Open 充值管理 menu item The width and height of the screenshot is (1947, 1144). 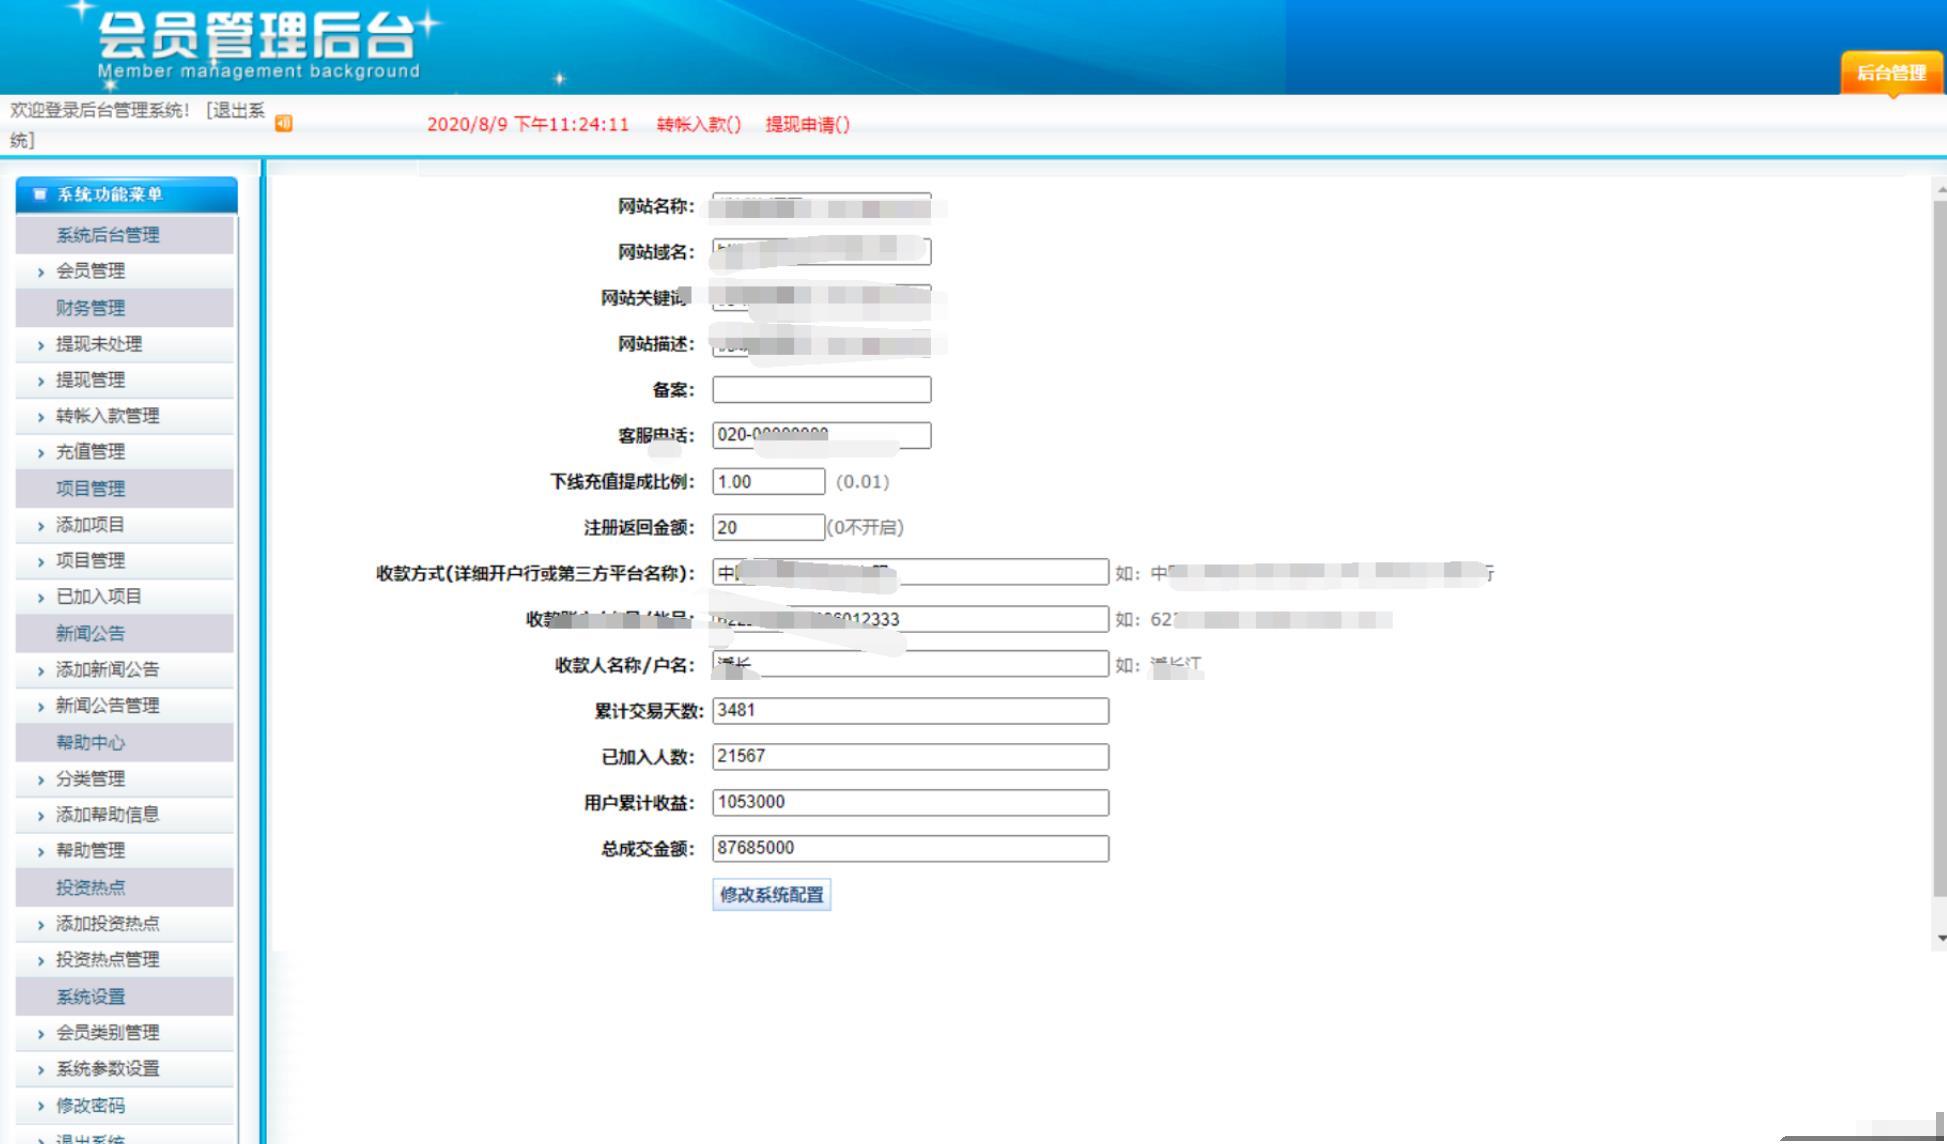[90, 452]
